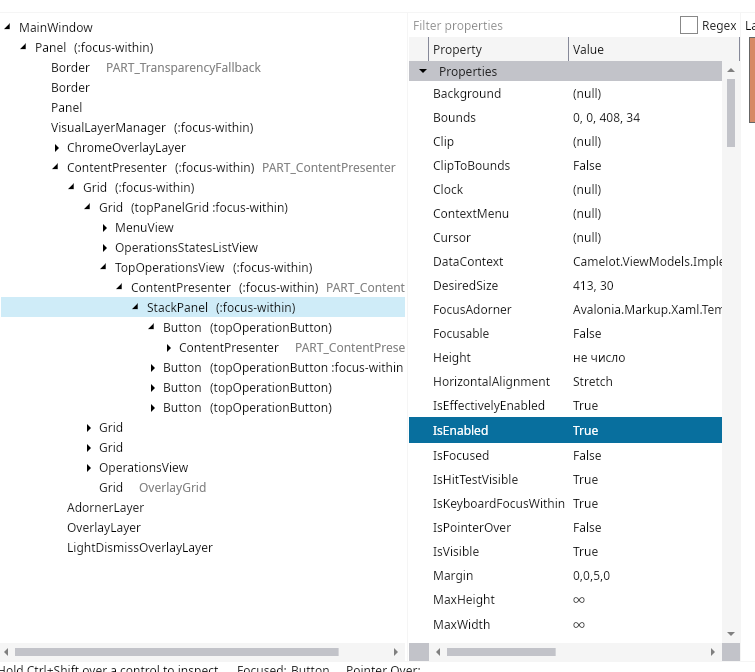Select the IsEnabled property row
The width and height of the screenshot is (755, 672).
click(565, 430)
